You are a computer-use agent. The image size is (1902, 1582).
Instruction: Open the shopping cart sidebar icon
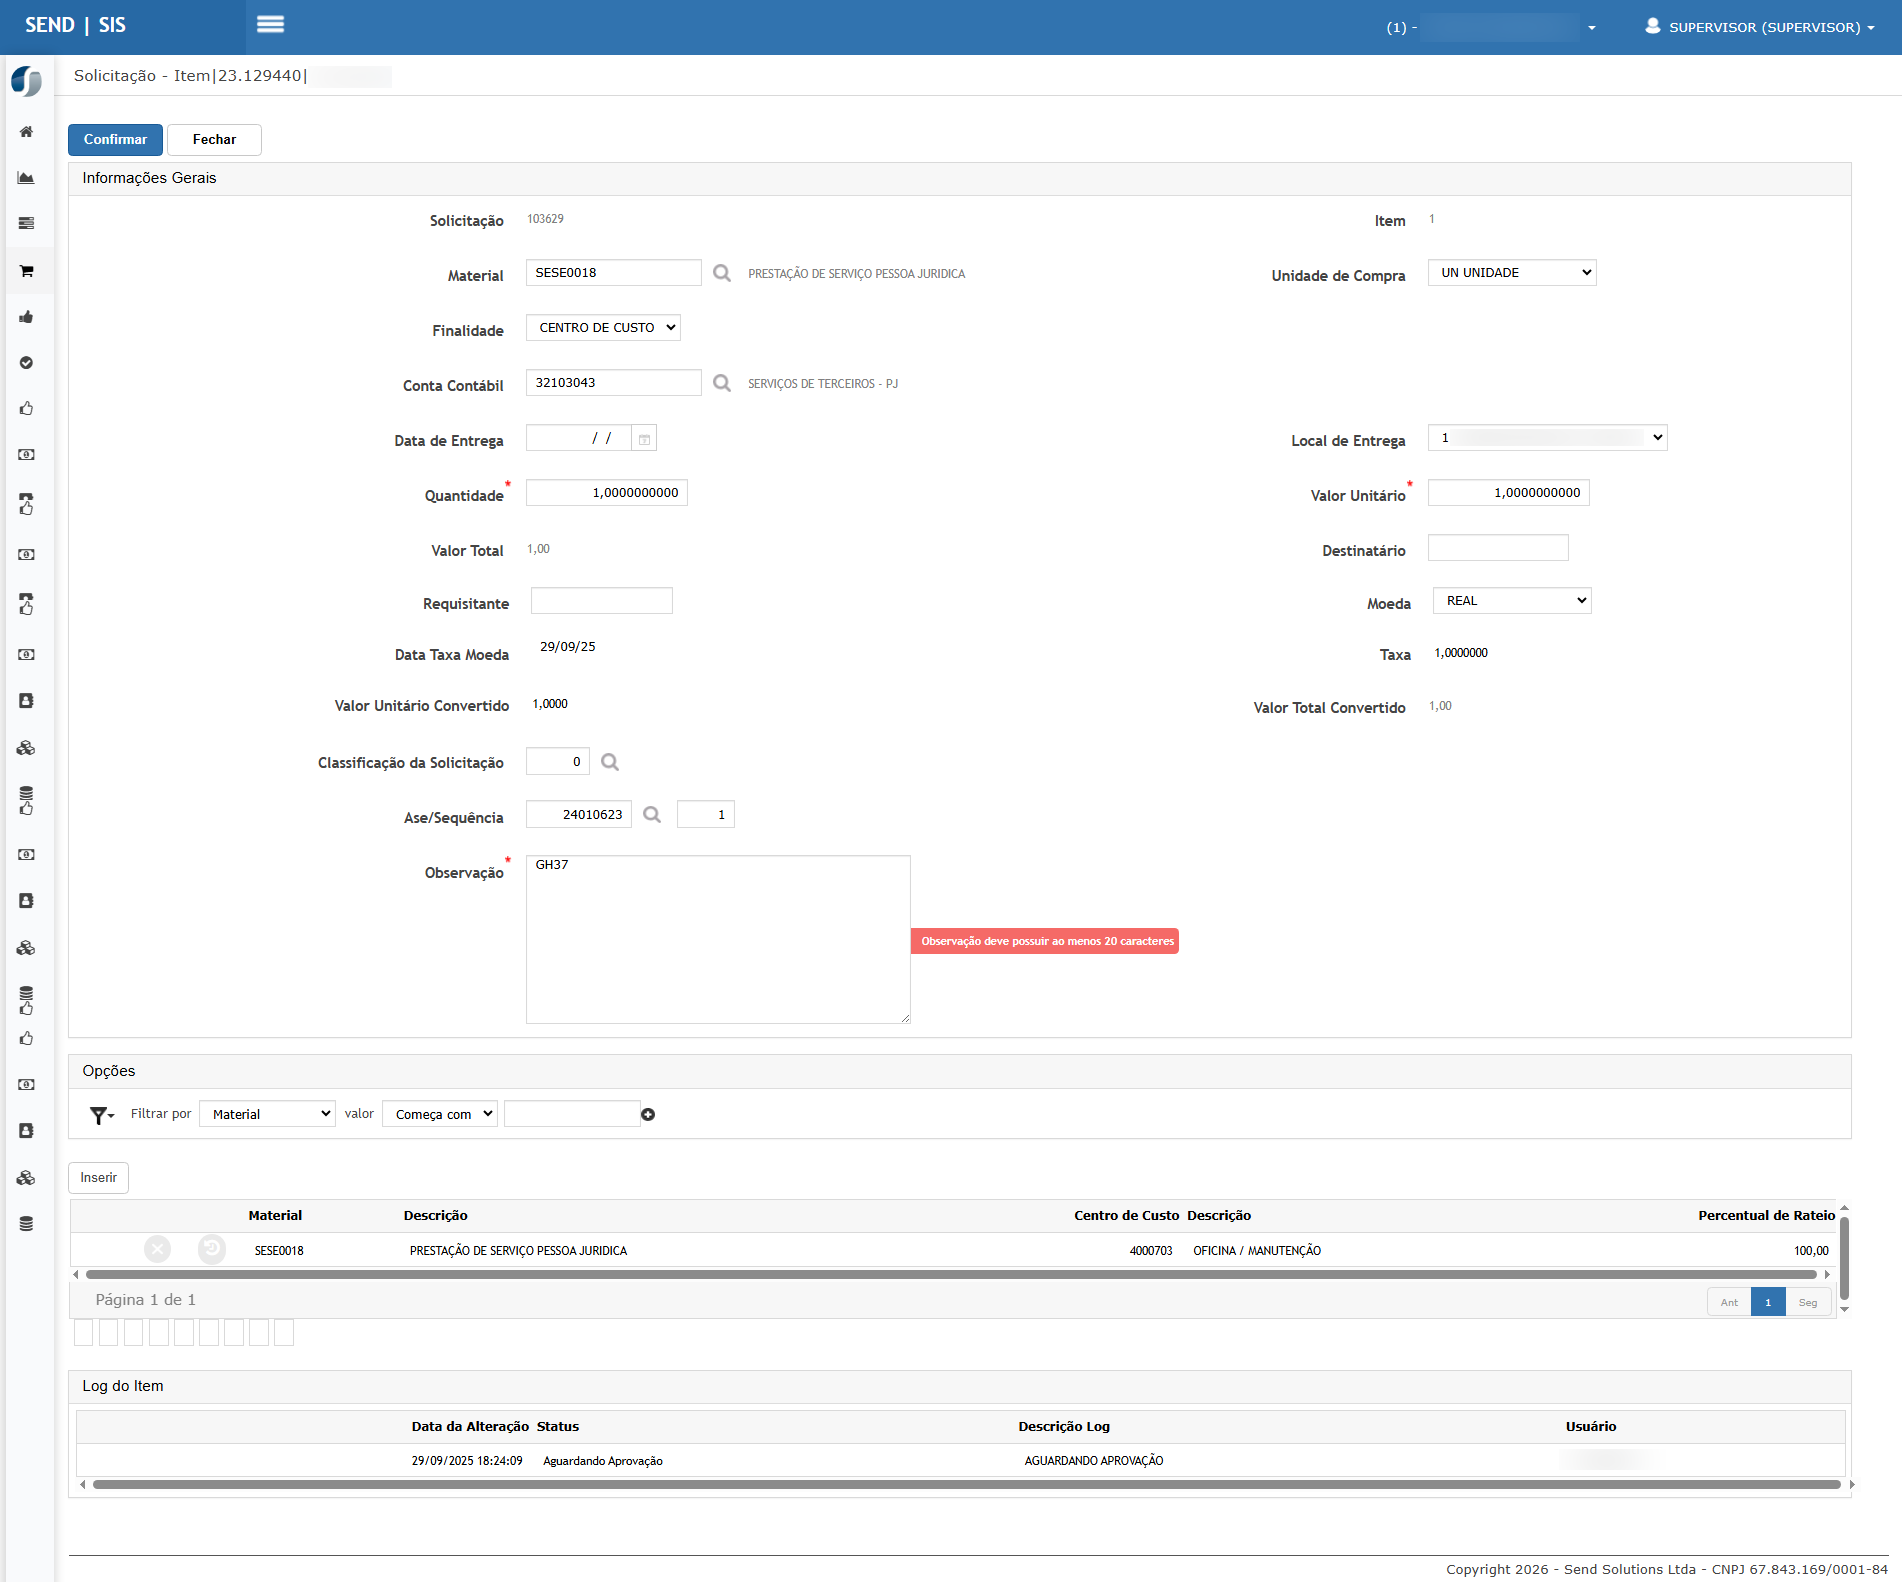[x=27, y=271]
